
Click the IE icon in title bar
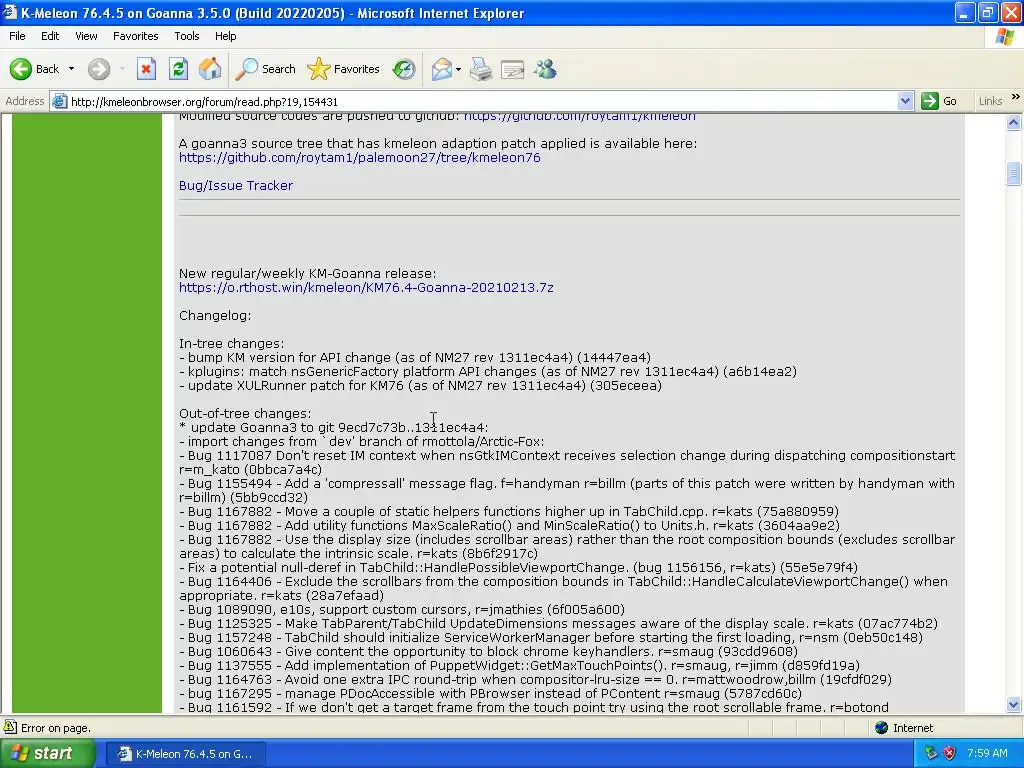[x=9, y=12]
